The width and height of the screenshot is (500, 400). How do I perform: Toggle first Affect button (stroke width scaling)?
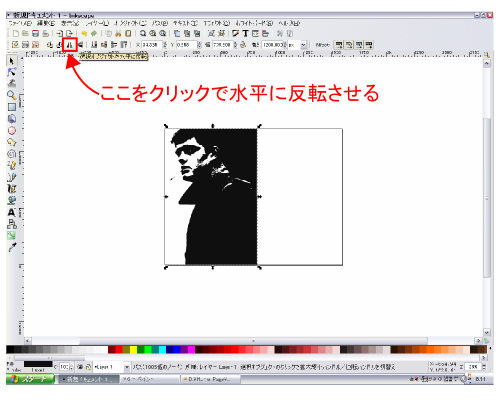coord(339,45)
